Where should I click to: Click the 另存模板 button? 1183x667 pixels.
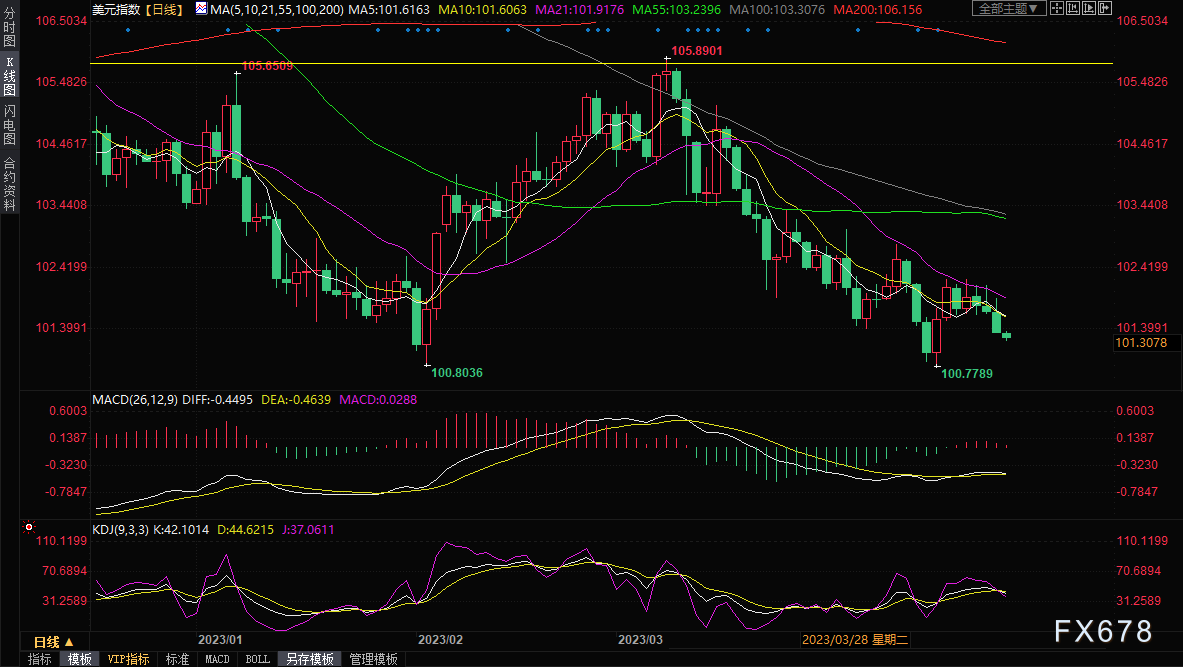[x=309, y=659]
